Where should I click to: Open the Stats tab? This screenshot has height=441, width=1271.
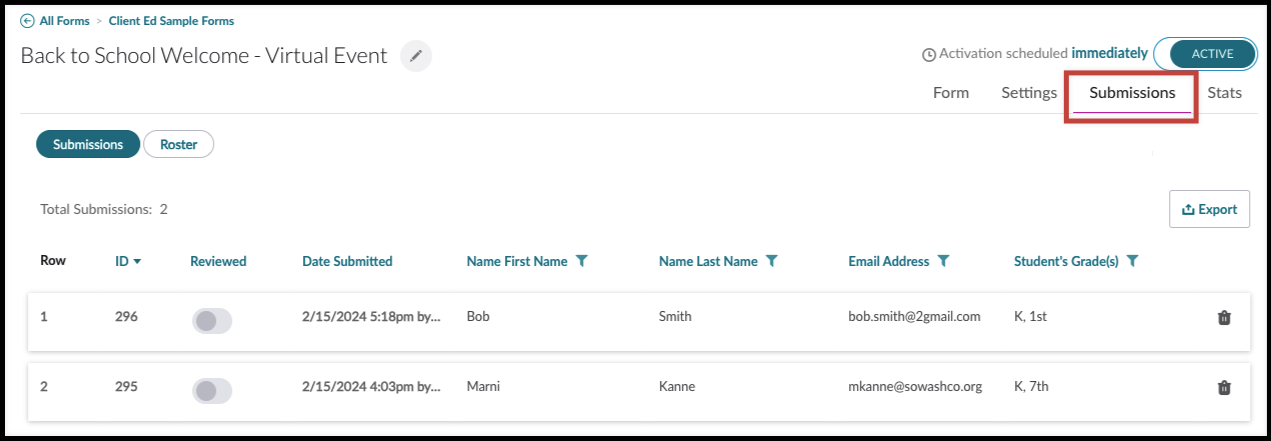pos(1224,93)
